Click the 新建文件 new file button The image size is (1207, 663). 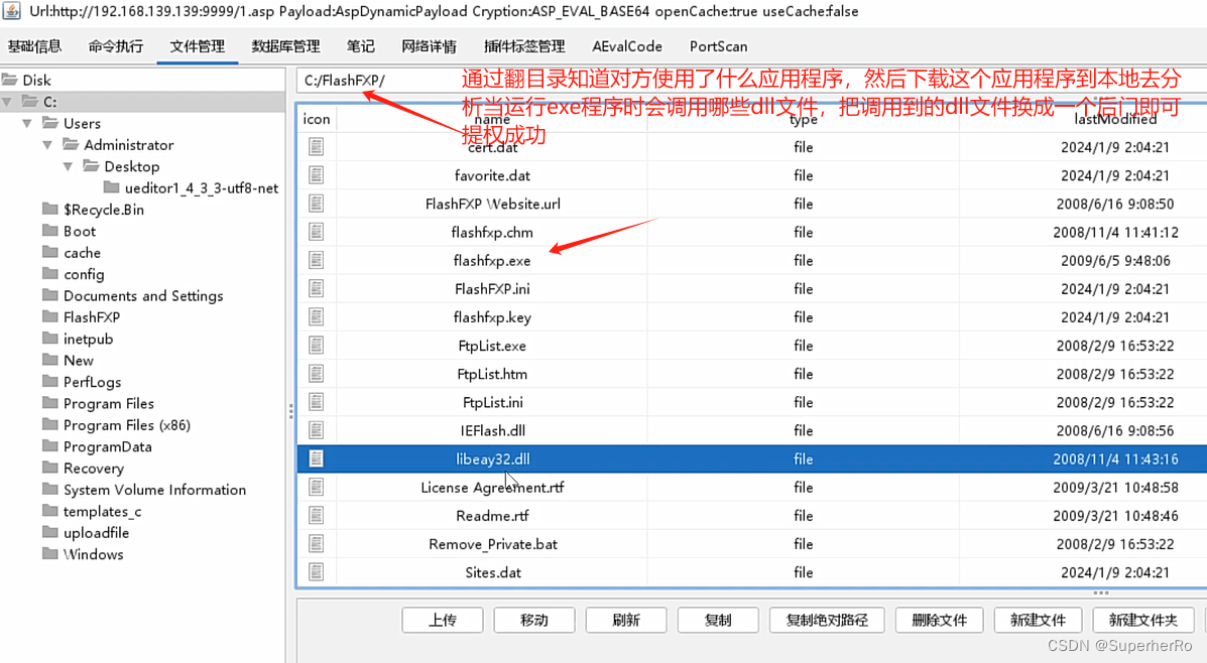pos(1039,620)
